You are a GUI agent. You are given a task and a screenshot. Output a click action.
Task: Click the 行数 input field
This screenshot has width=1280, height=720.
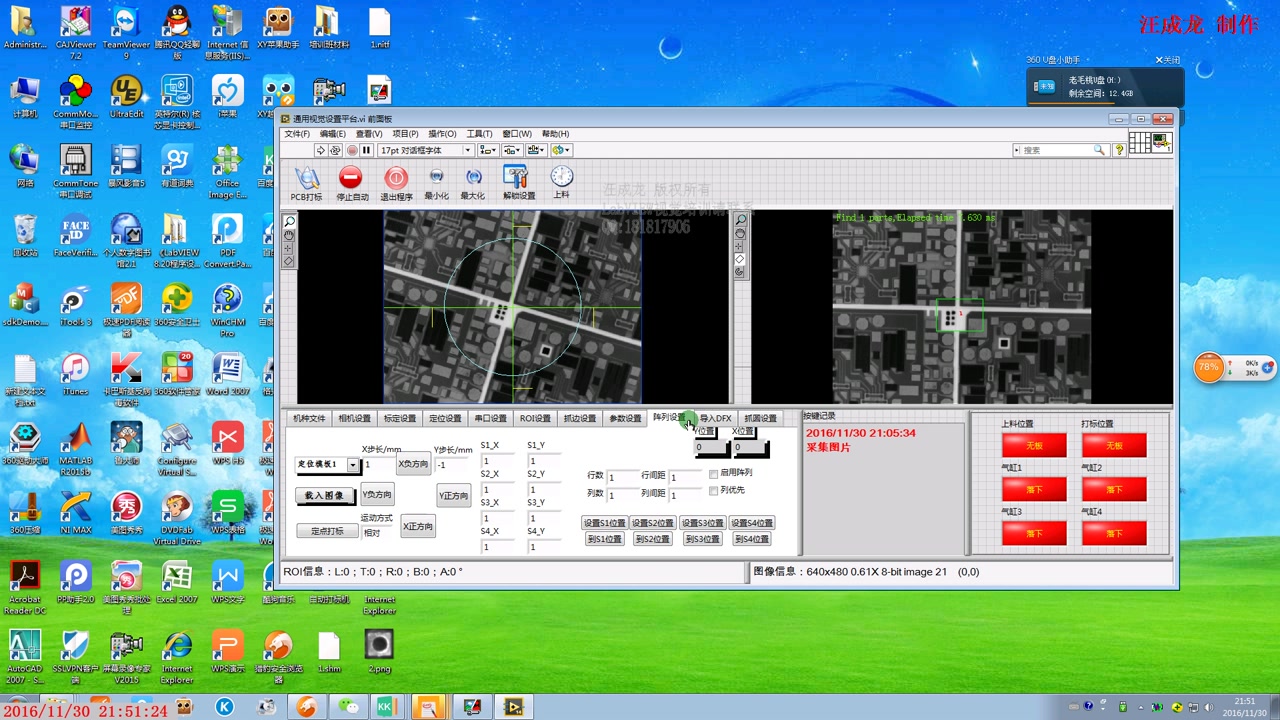(x=622, y=478)
